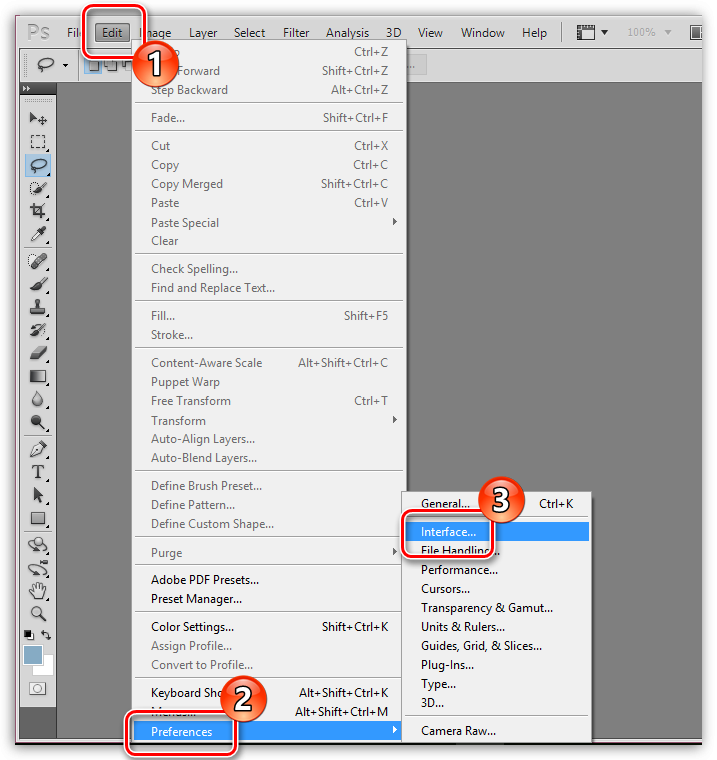
Task: Open the background color picker
Action: pyautogui.click(x=47, y=668)
